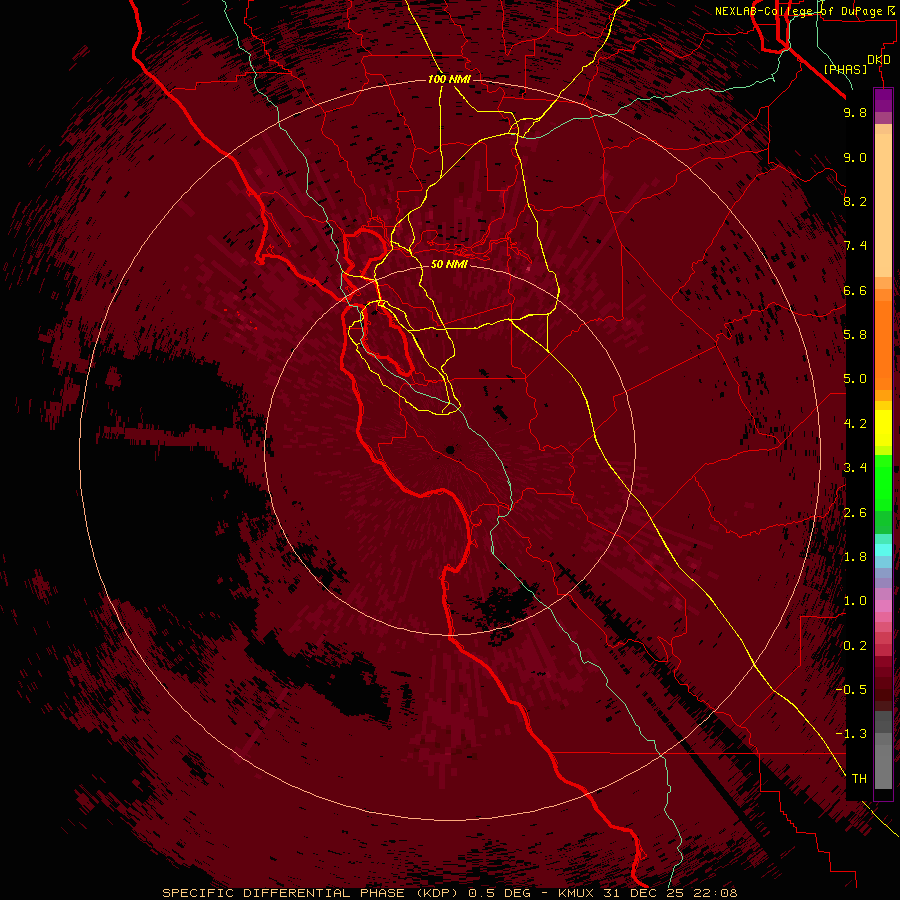Screen dimensions: 900x900
Task: Click the 7.4 value on the scale
Action: coord(855,246)
